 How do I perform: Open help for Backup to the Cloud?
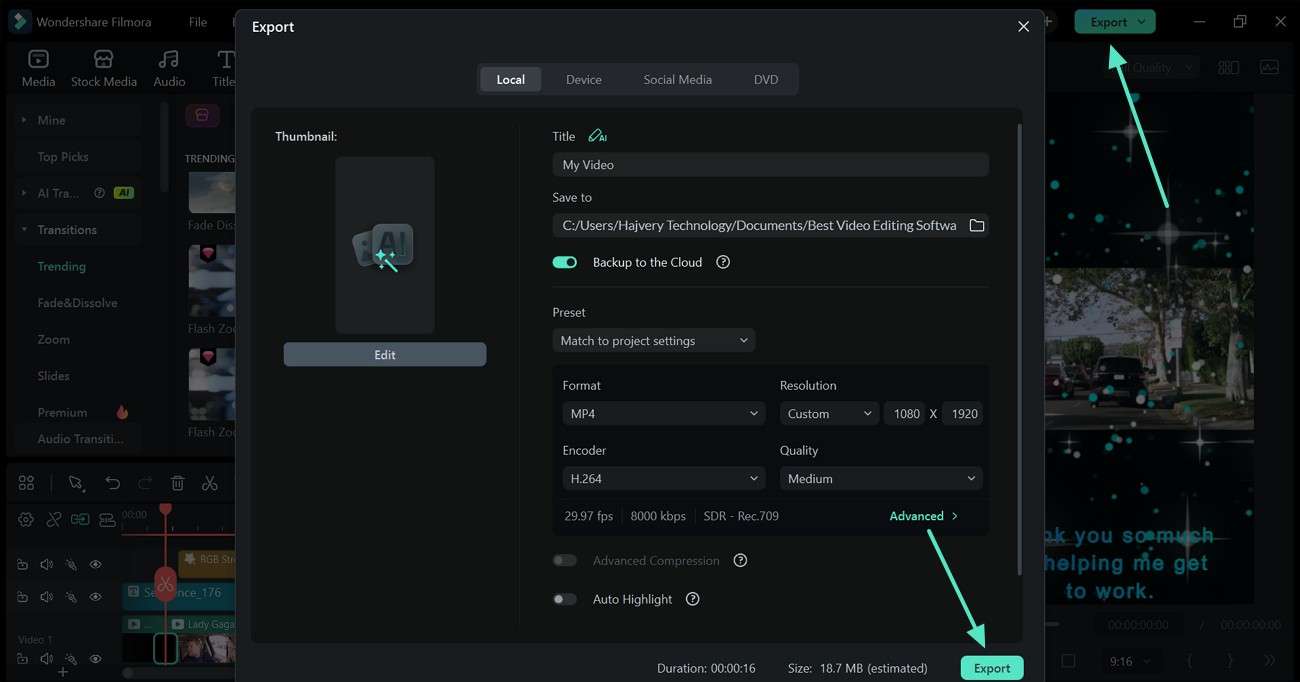click(723, 262)
